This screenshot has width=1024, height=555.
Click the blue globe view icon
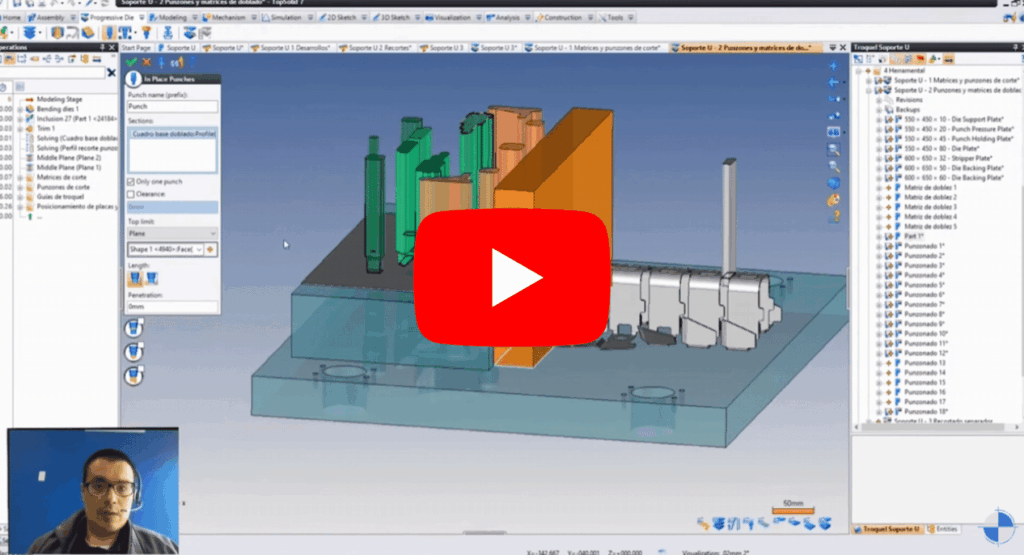[833, 183]
